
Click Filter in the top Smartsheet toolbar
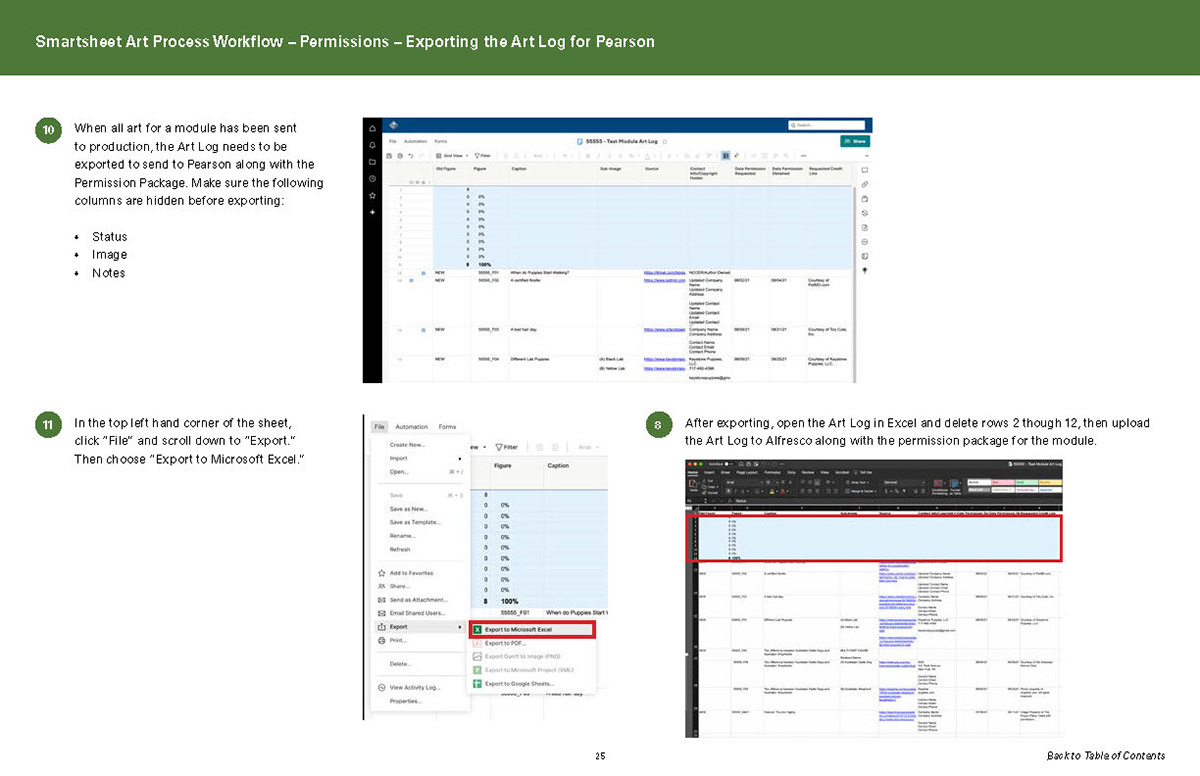483,156
